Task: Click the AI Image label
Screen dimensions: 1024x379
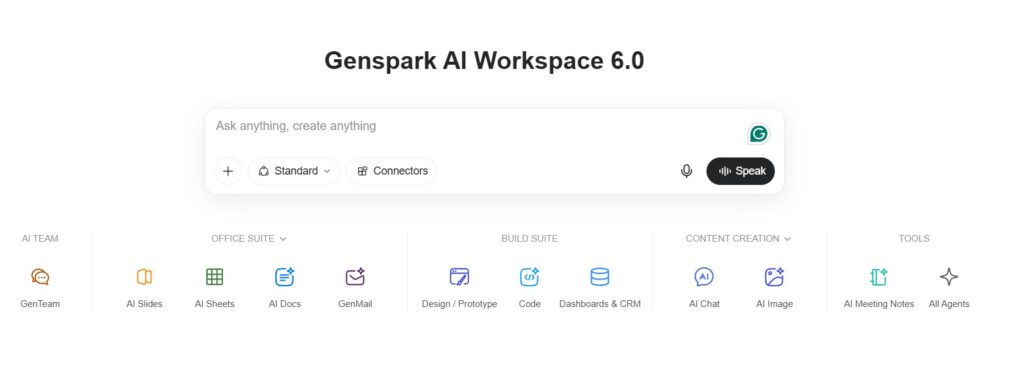Action: click(775, 304)
